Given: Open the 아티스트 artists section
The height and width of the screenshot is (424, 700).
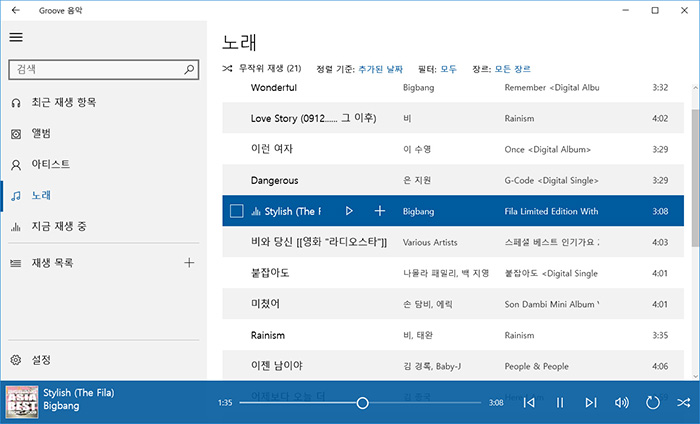Looking at the screenshot, I should point(50,164).
